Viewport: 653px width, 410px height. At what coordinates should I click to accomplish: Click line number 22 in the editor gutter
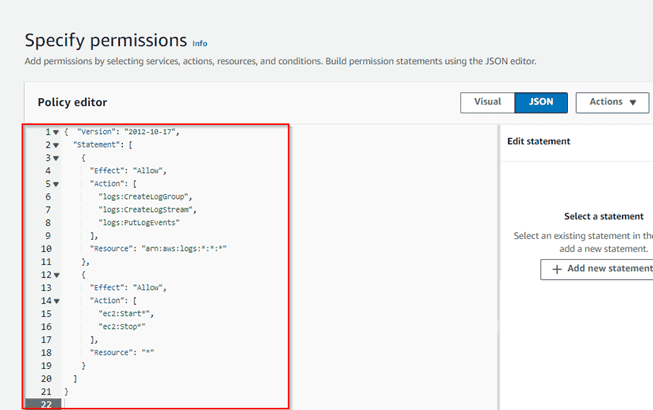pyautogui.click(x=46, y=405)
